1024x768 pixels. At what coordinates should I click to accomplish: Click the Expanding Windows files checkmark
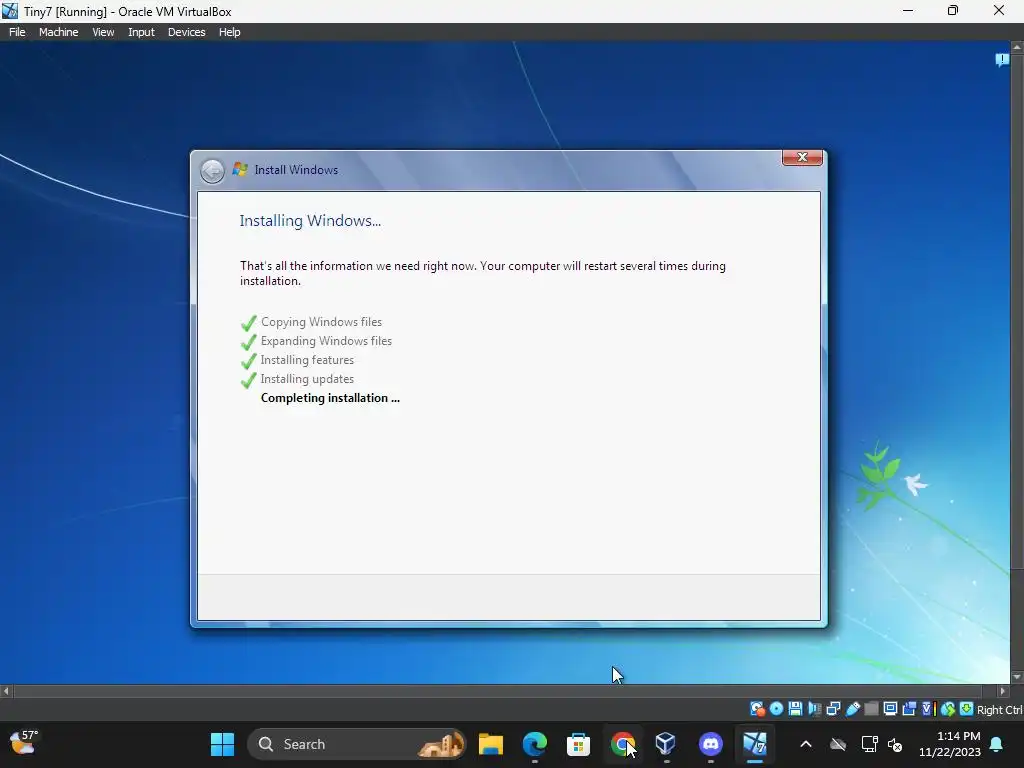click(x=248, y=342)
